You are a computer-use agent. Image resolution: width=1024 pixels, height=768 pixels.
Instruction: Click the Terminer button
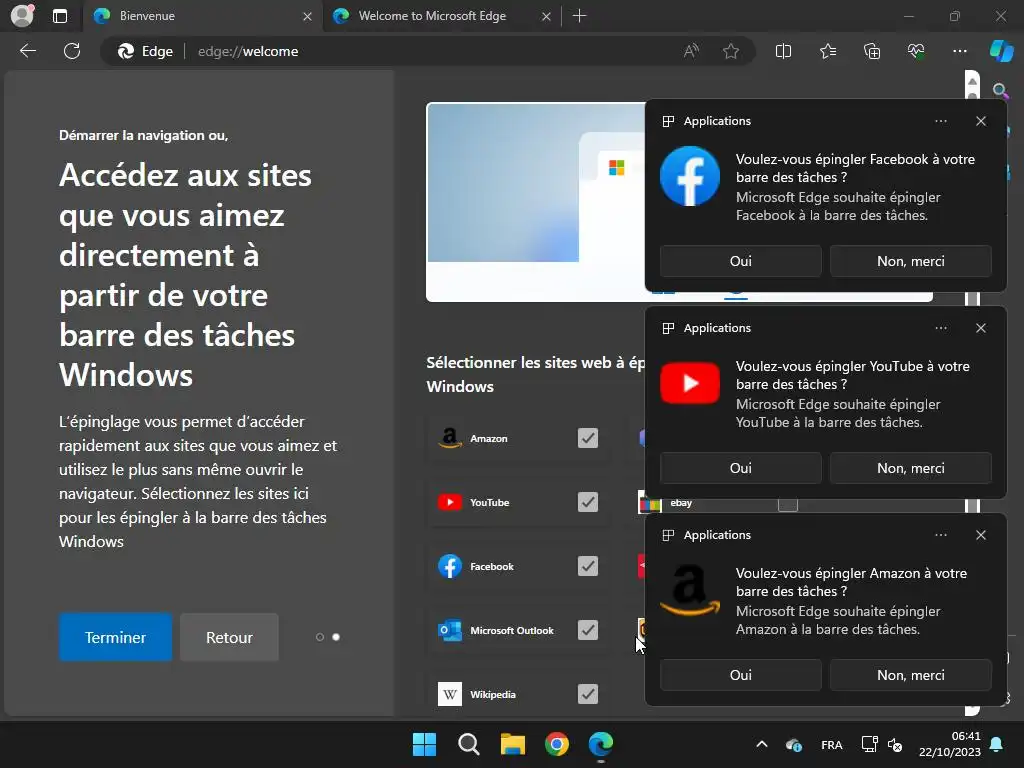116,637
